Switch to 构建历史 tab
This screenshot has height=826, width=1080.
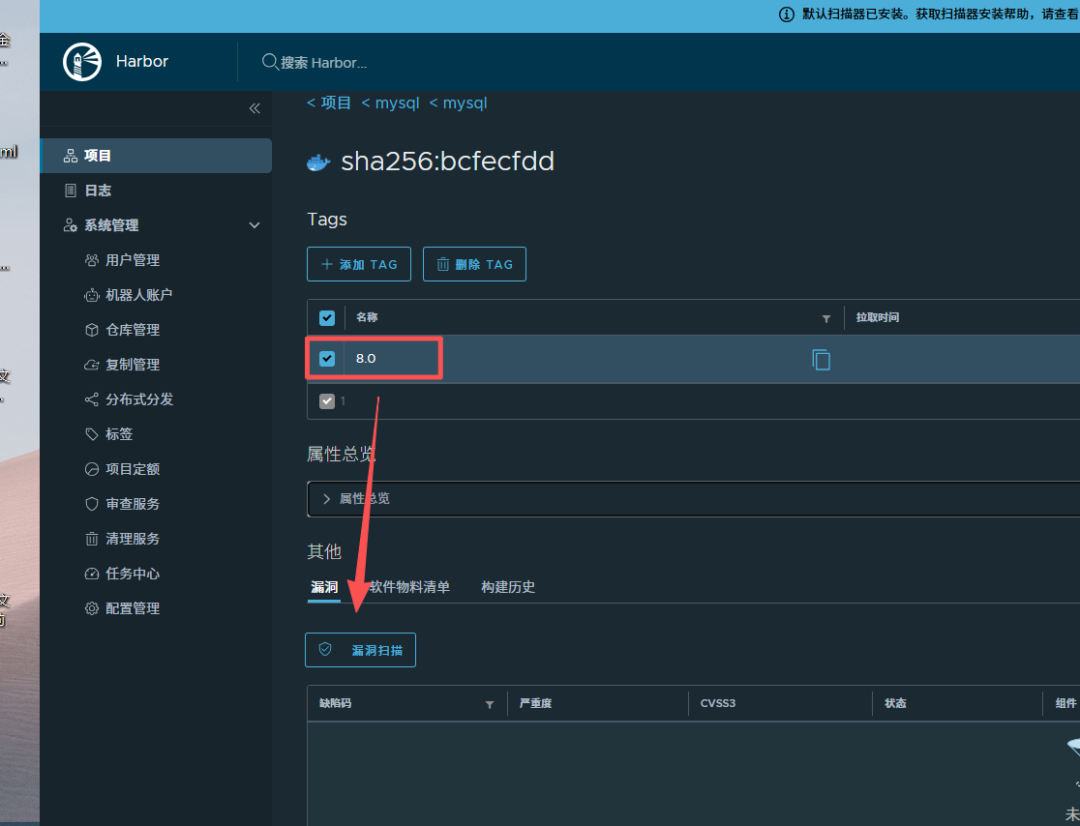click(508, 587)
